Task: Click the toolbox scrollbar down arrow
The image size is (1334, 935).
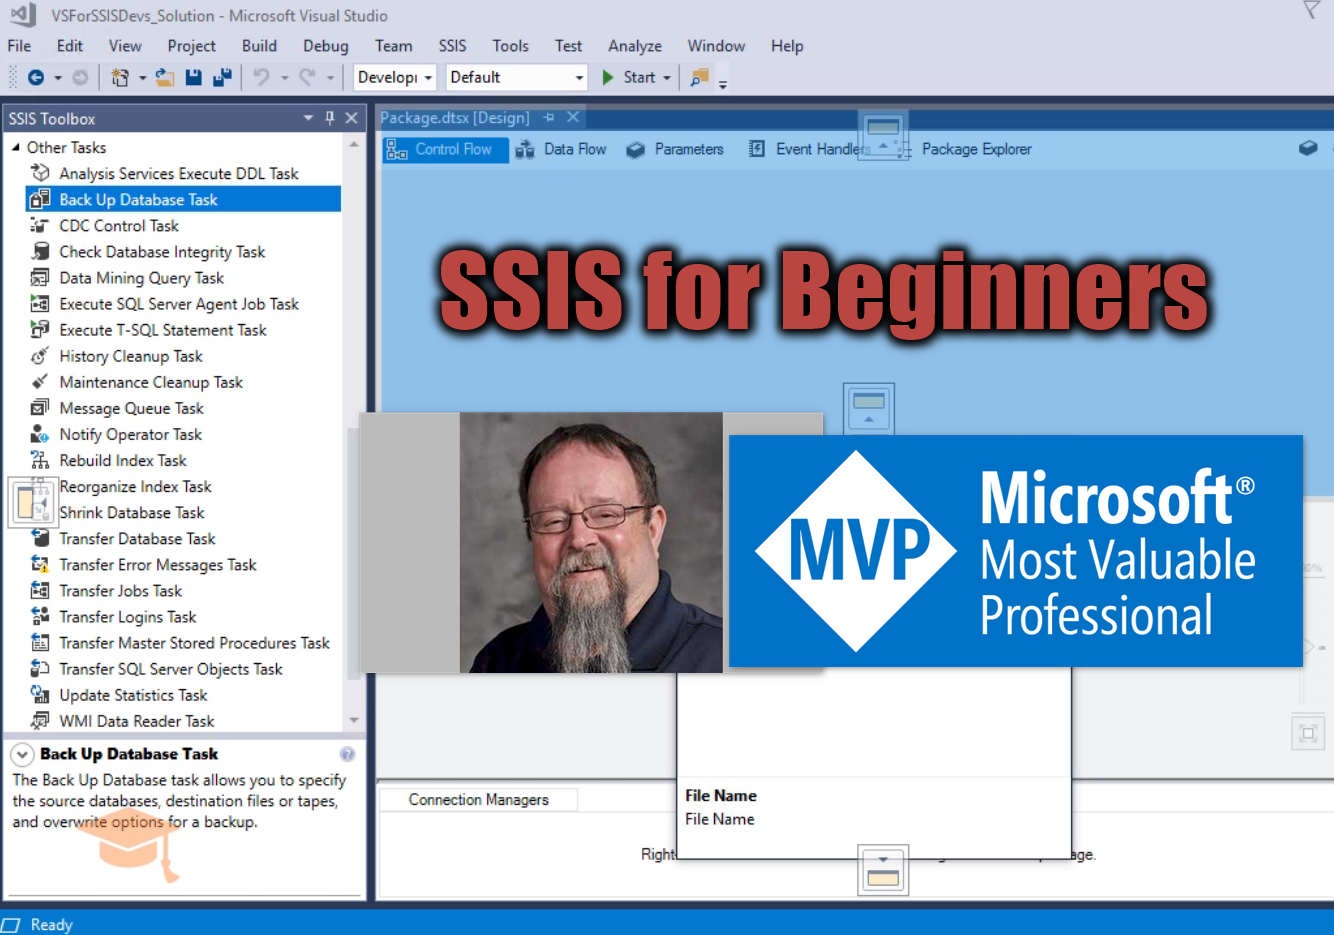Action: pyautogui.click(x=354, y=720)
